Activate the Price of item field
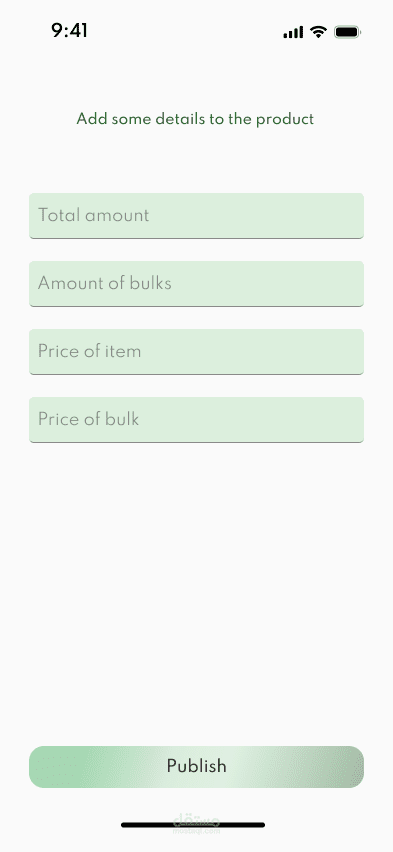 (196, 352)
